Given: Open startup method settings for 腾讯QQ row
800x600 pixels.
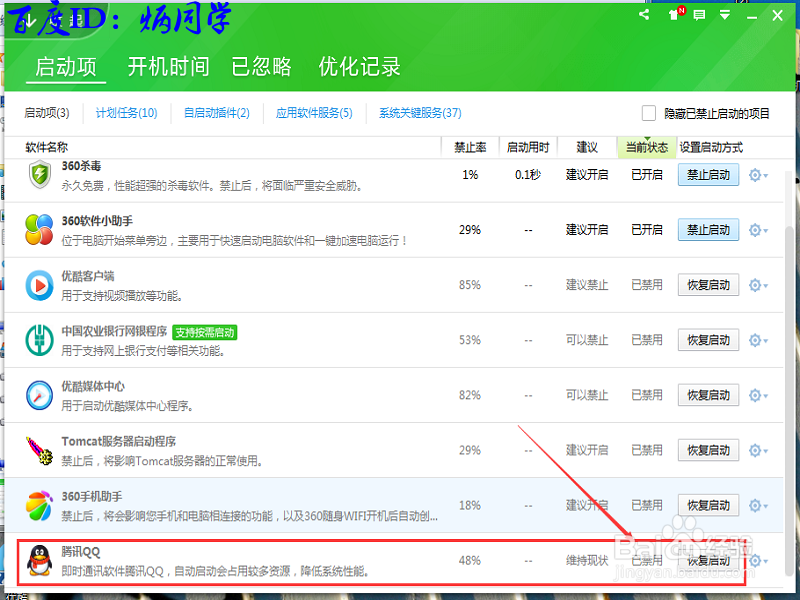Looking at the screenshot, I should 755,562.
